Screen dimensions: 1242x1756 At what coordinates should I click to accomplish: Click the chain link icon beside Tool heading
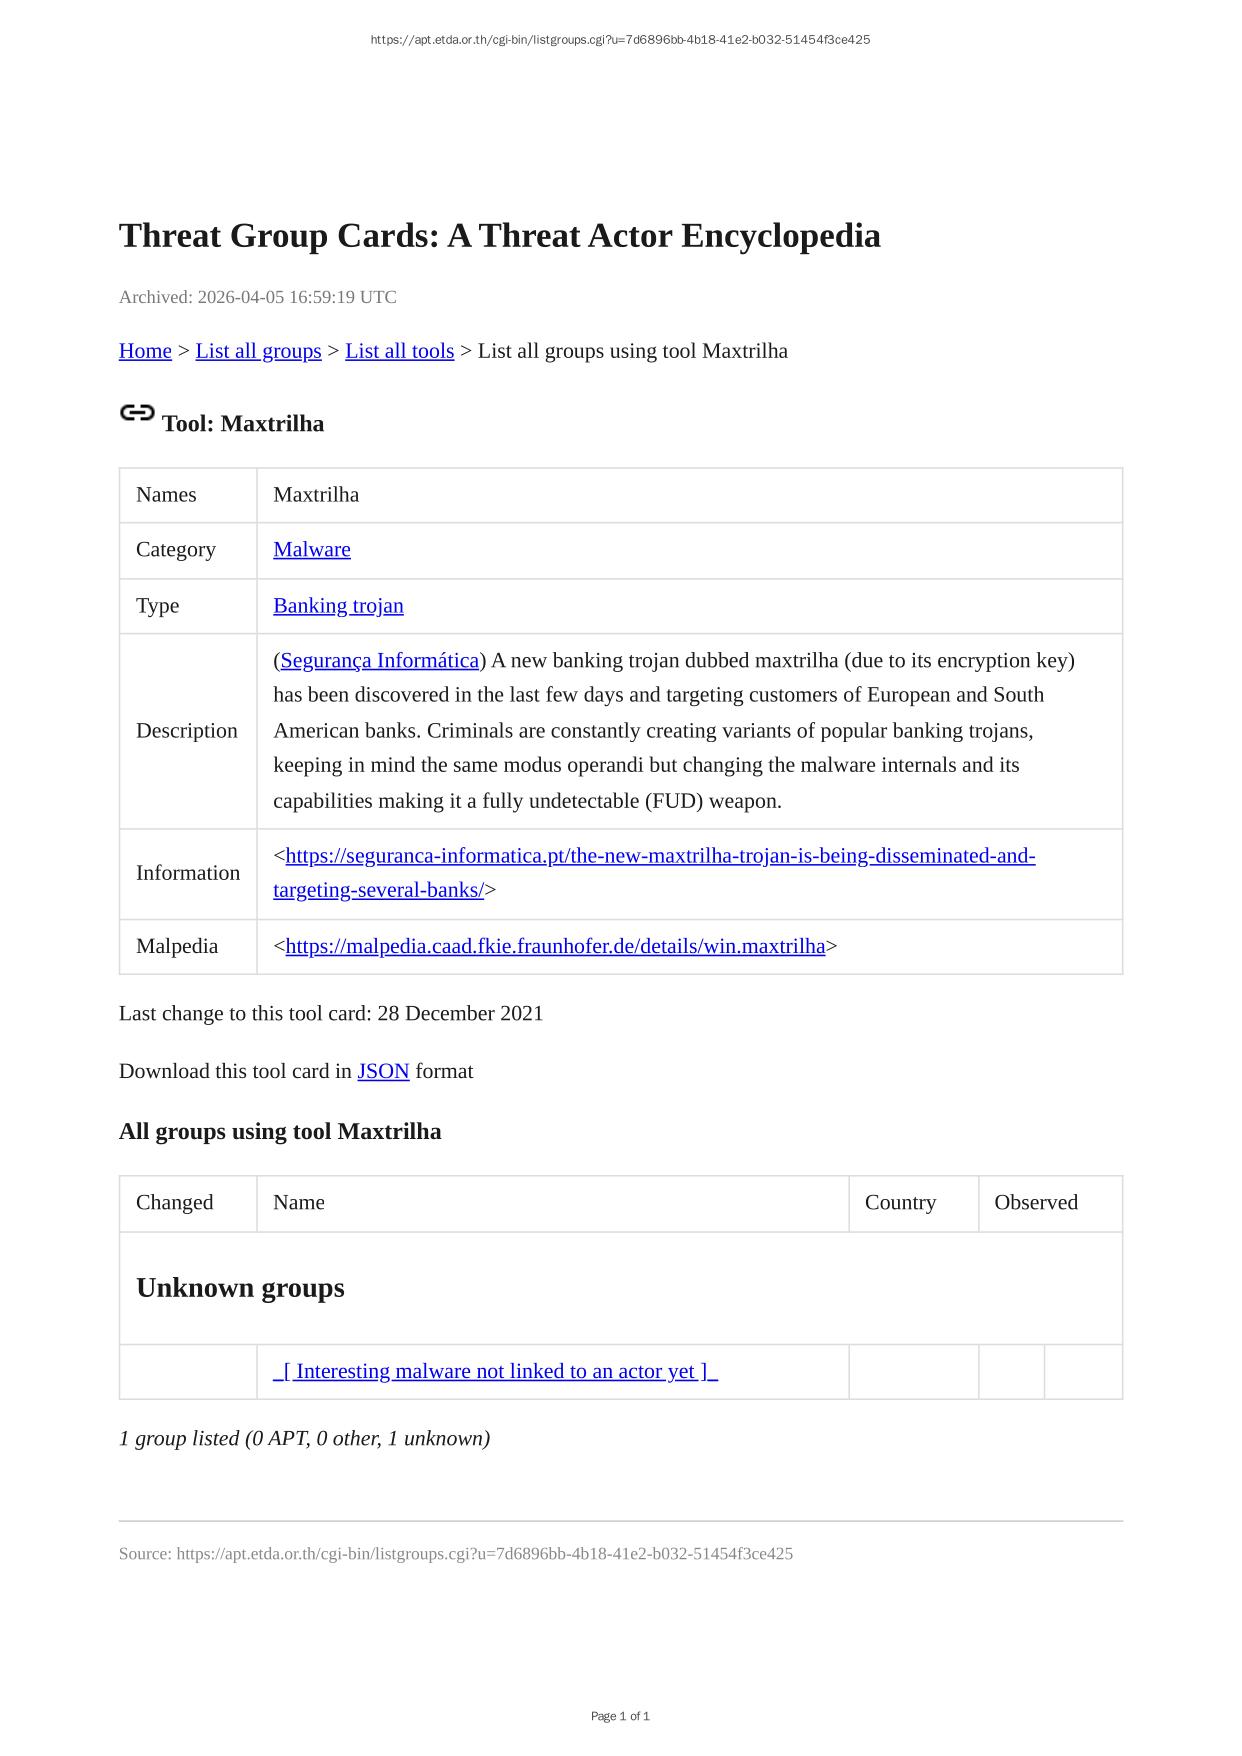137,413
